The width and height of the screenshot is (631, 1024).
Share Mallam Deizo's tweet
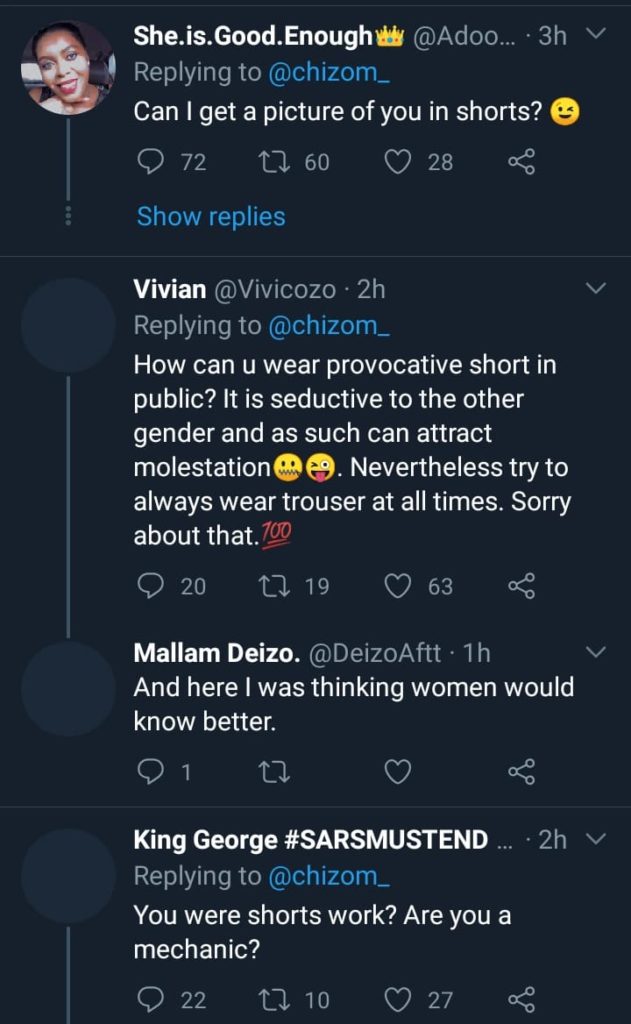click(x=521, y=771)
